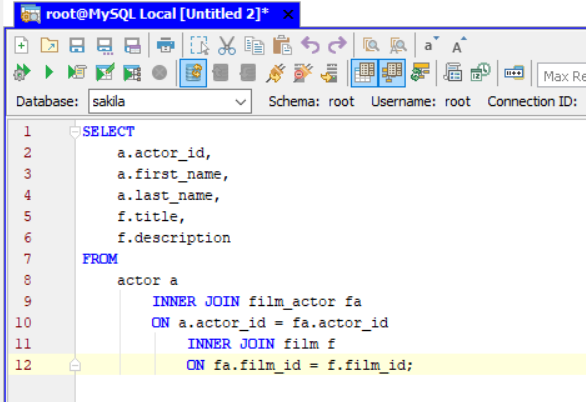This screenshot has height=402, width=586.
Task: Undo the last edit
Action: 310,46
